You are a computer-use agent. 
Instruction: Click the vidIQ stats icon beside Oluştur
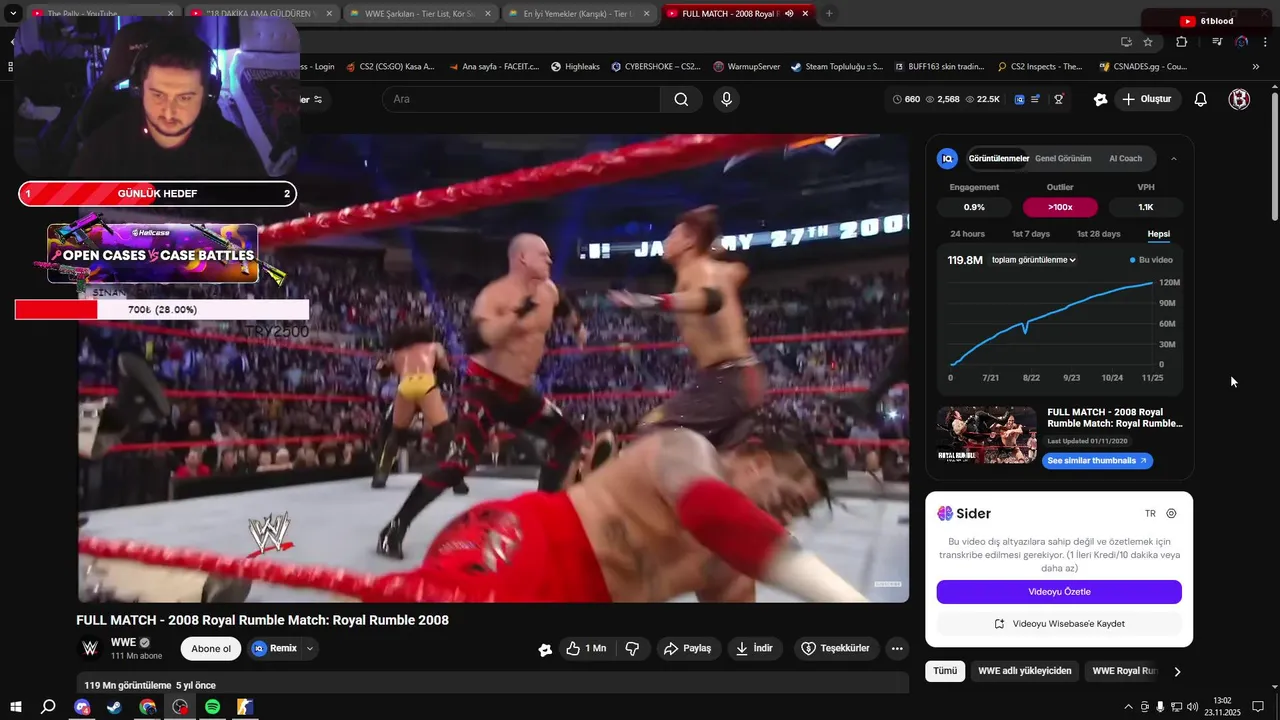click(1101, 99)
